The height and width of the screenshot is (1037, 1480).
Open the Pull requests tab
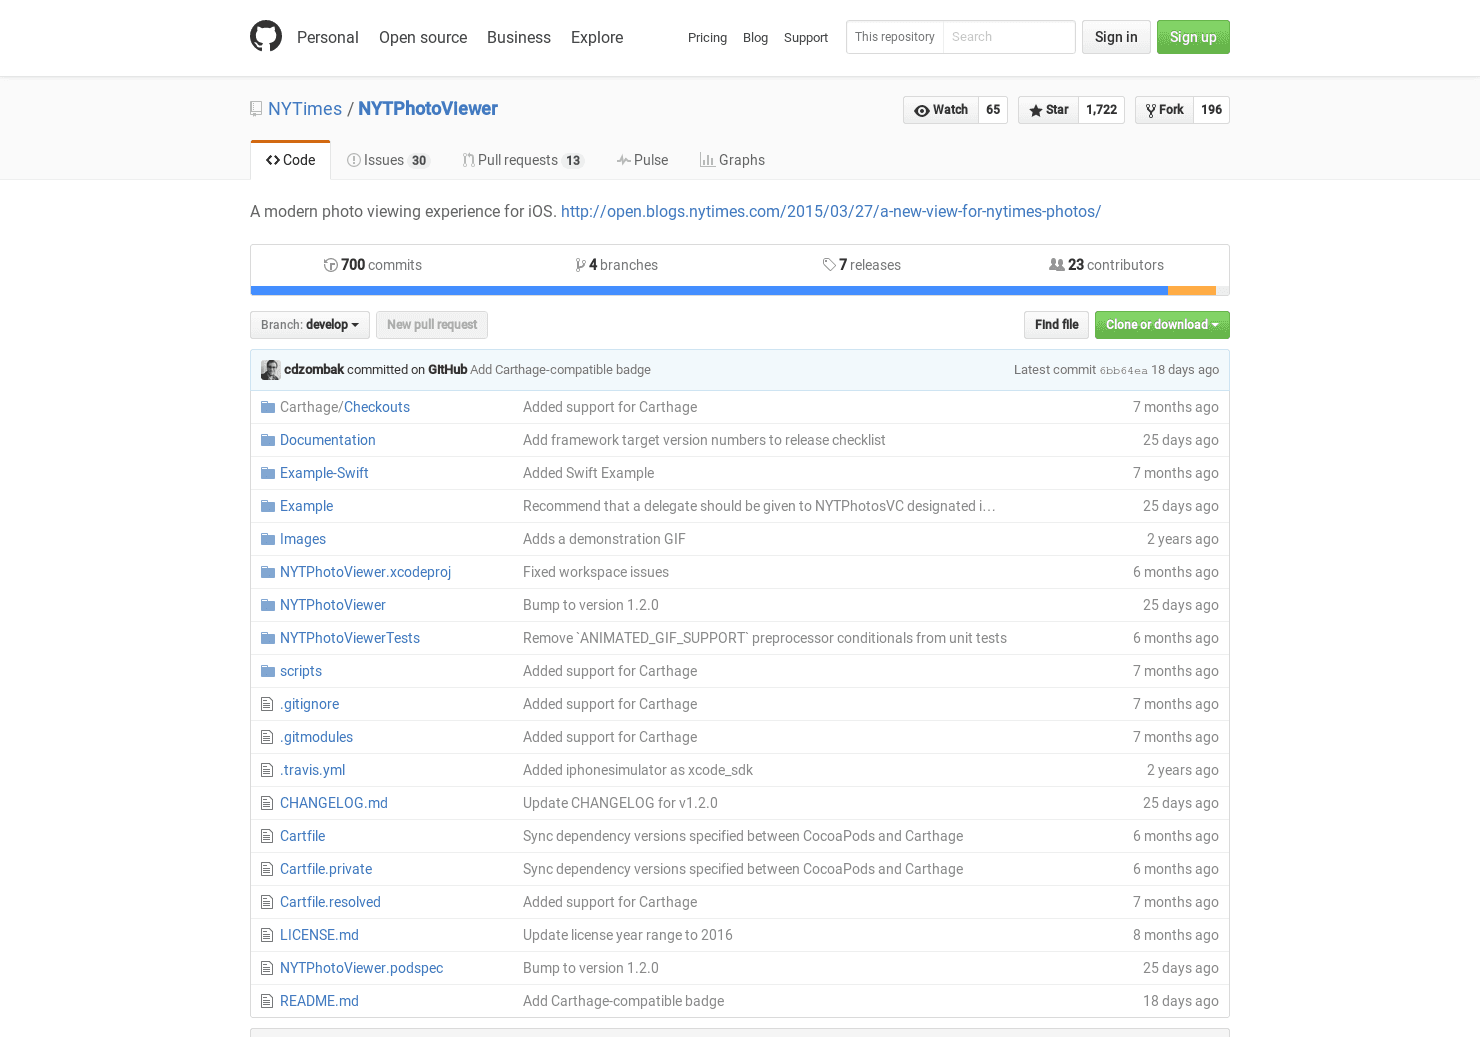521,160
